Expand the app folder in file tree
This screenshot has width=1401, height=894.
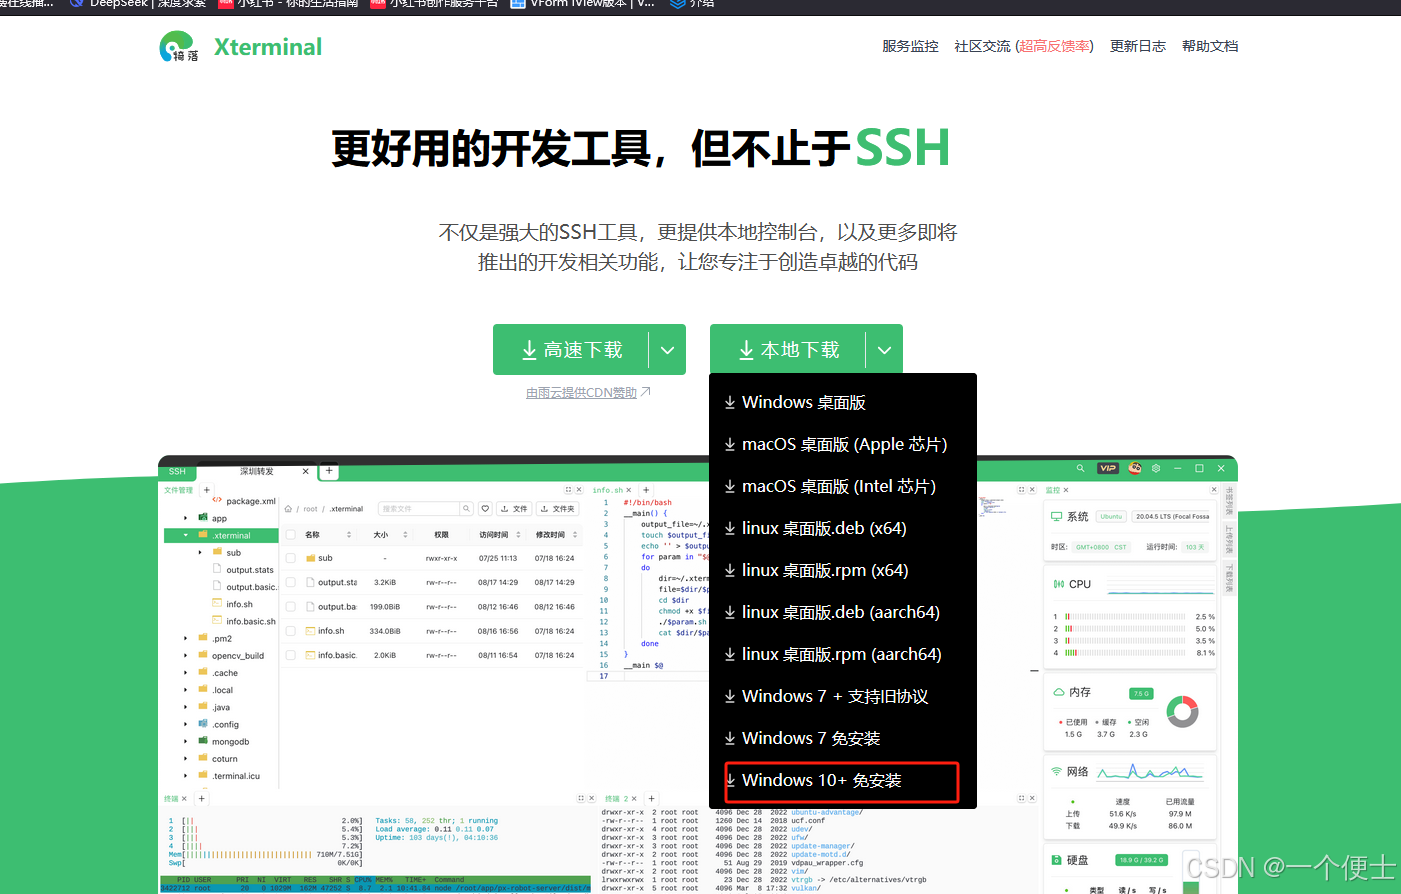[186, 518]
